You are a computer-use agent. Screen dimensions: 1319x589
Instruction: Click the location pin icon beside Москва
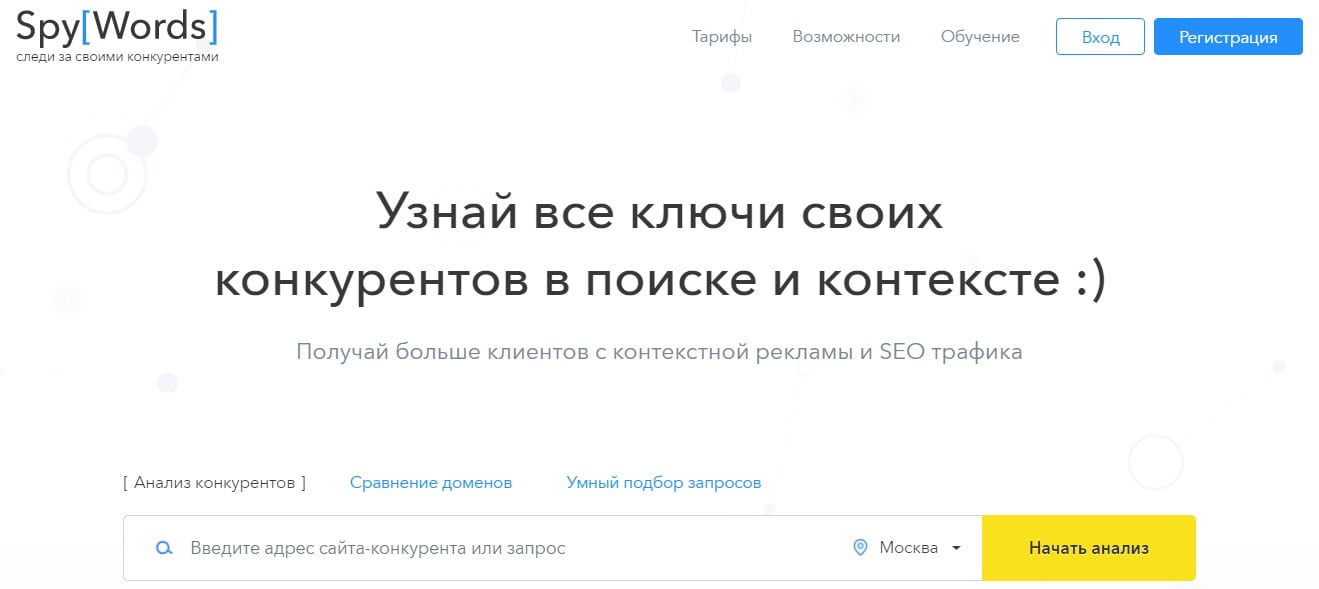click(x=860, y=548)
